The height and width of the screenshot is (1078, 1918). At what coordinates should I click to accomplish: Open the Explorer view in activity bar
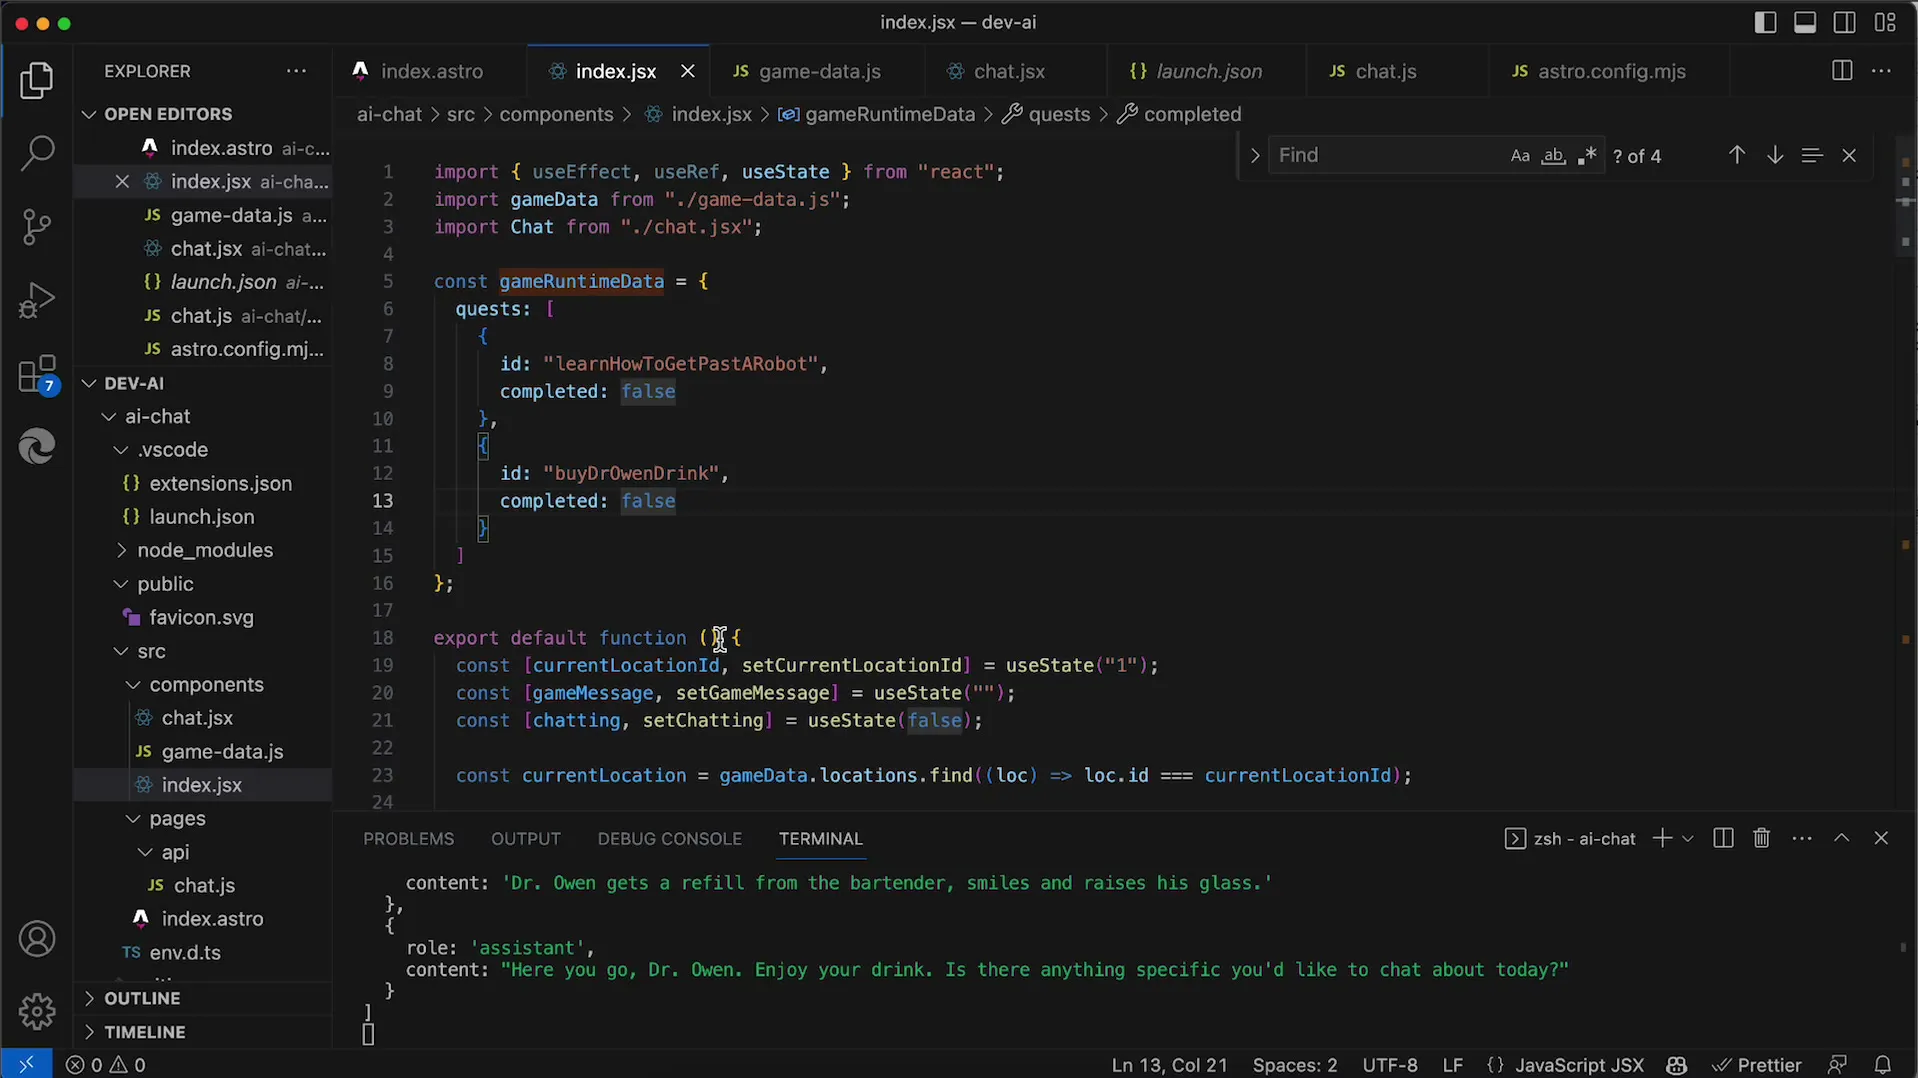click(x=37, y=81)
